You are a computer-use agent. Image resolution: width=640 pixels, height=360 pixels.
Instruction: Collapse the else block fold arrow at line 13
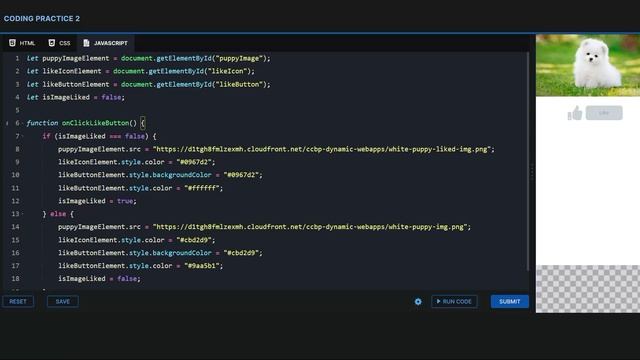[22, 214]
